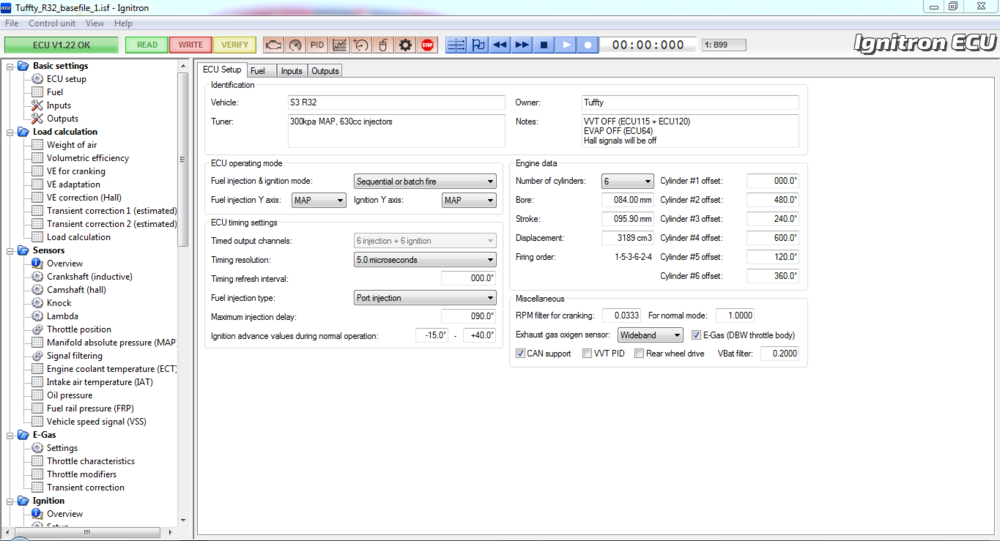1000x541 pixels.
Task: Click the Signal filtering icon
Action: coord(38,356)
